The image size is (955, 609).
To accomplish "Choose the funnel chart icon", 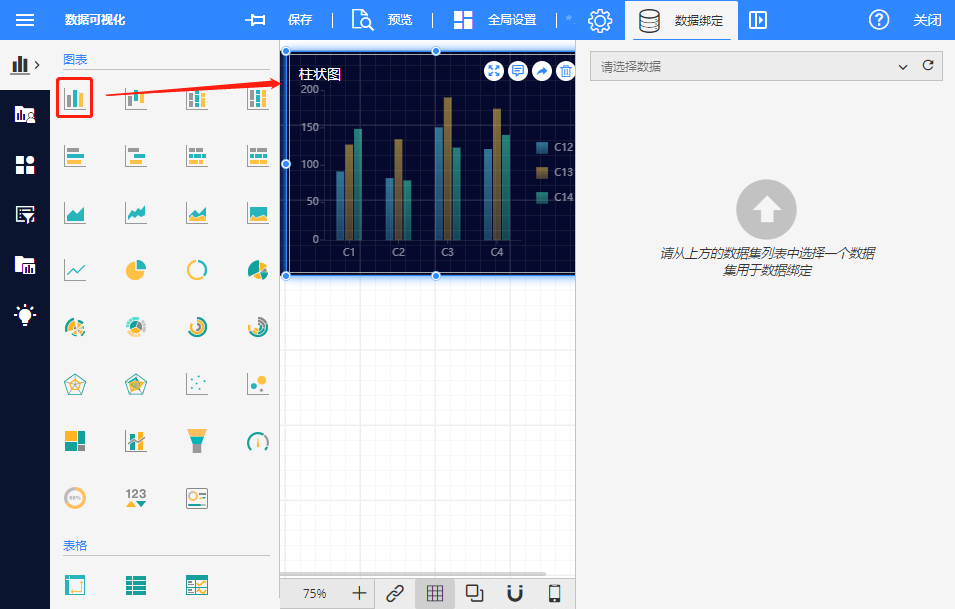I will (x=197, y=440).
